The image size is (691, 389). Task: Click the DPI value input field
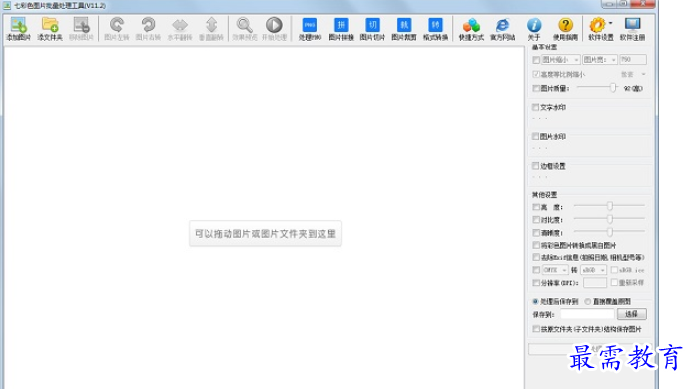(x=595, y=282)
